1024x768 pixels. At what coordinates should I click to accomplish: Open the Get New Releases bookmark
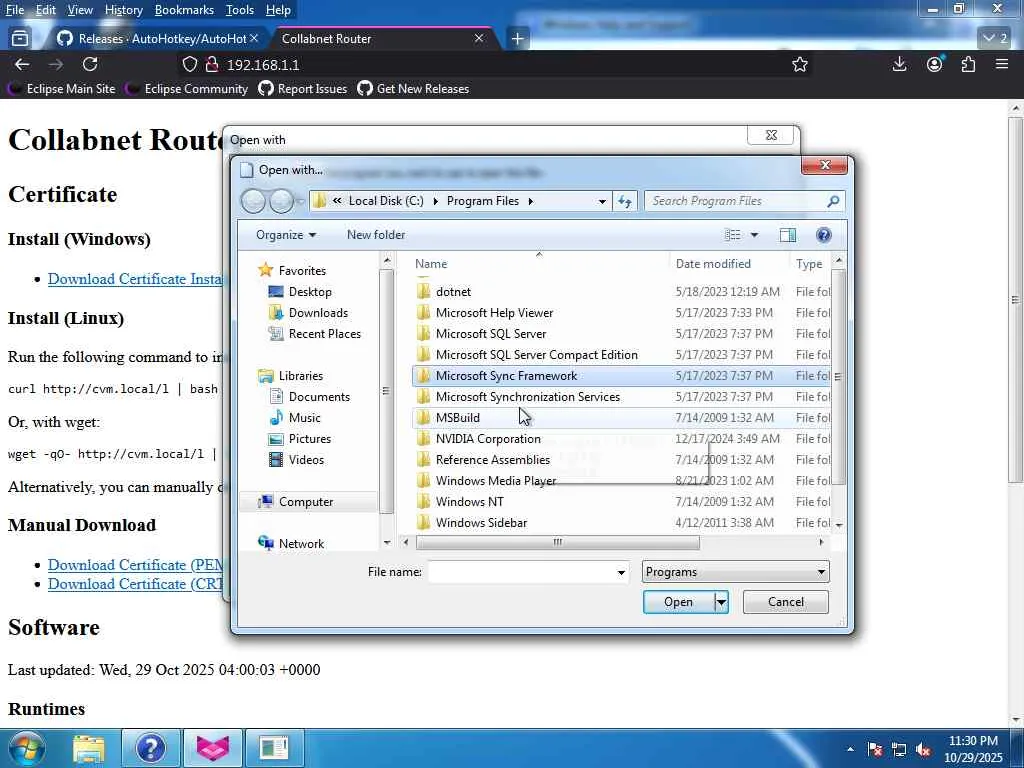point(414,89)
